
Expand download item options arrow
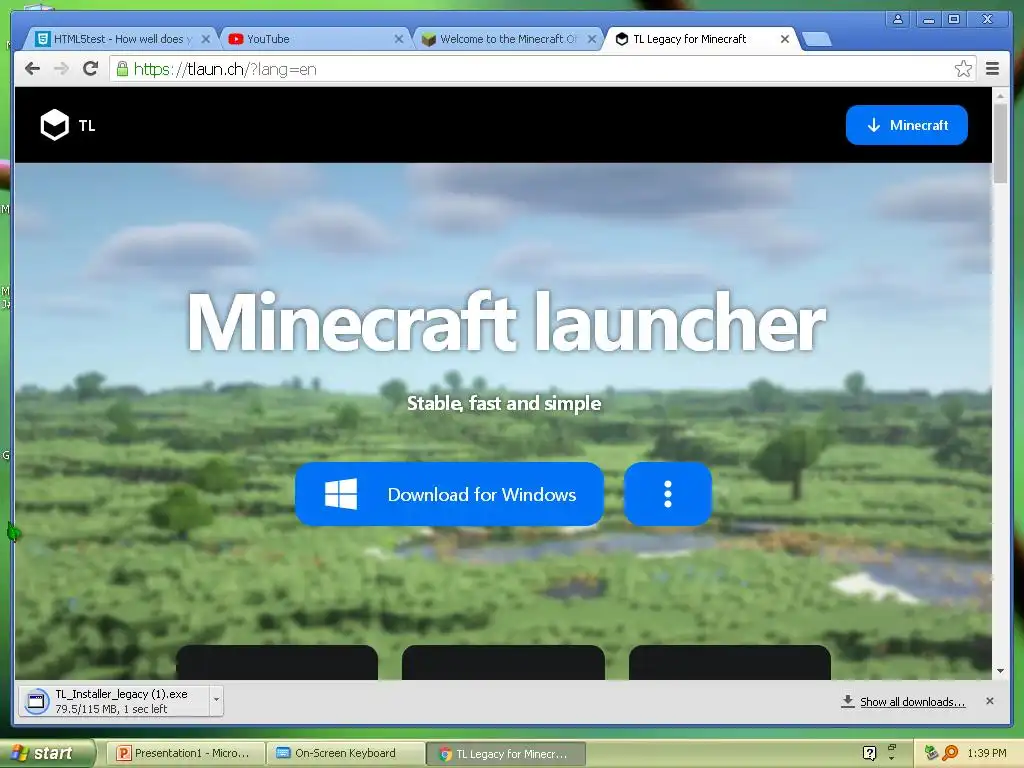click(216, 701)
